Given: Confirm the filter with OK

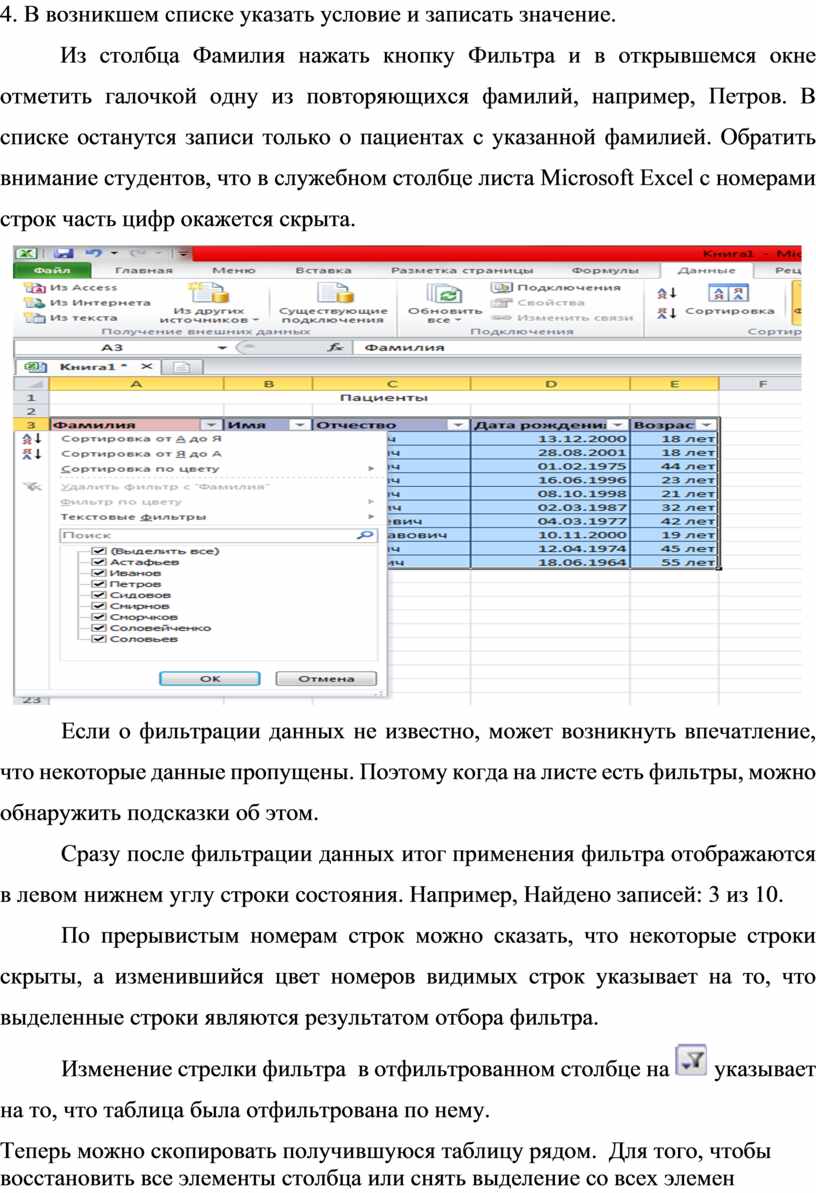Looking at the screenshot, I should pos(210,679).
